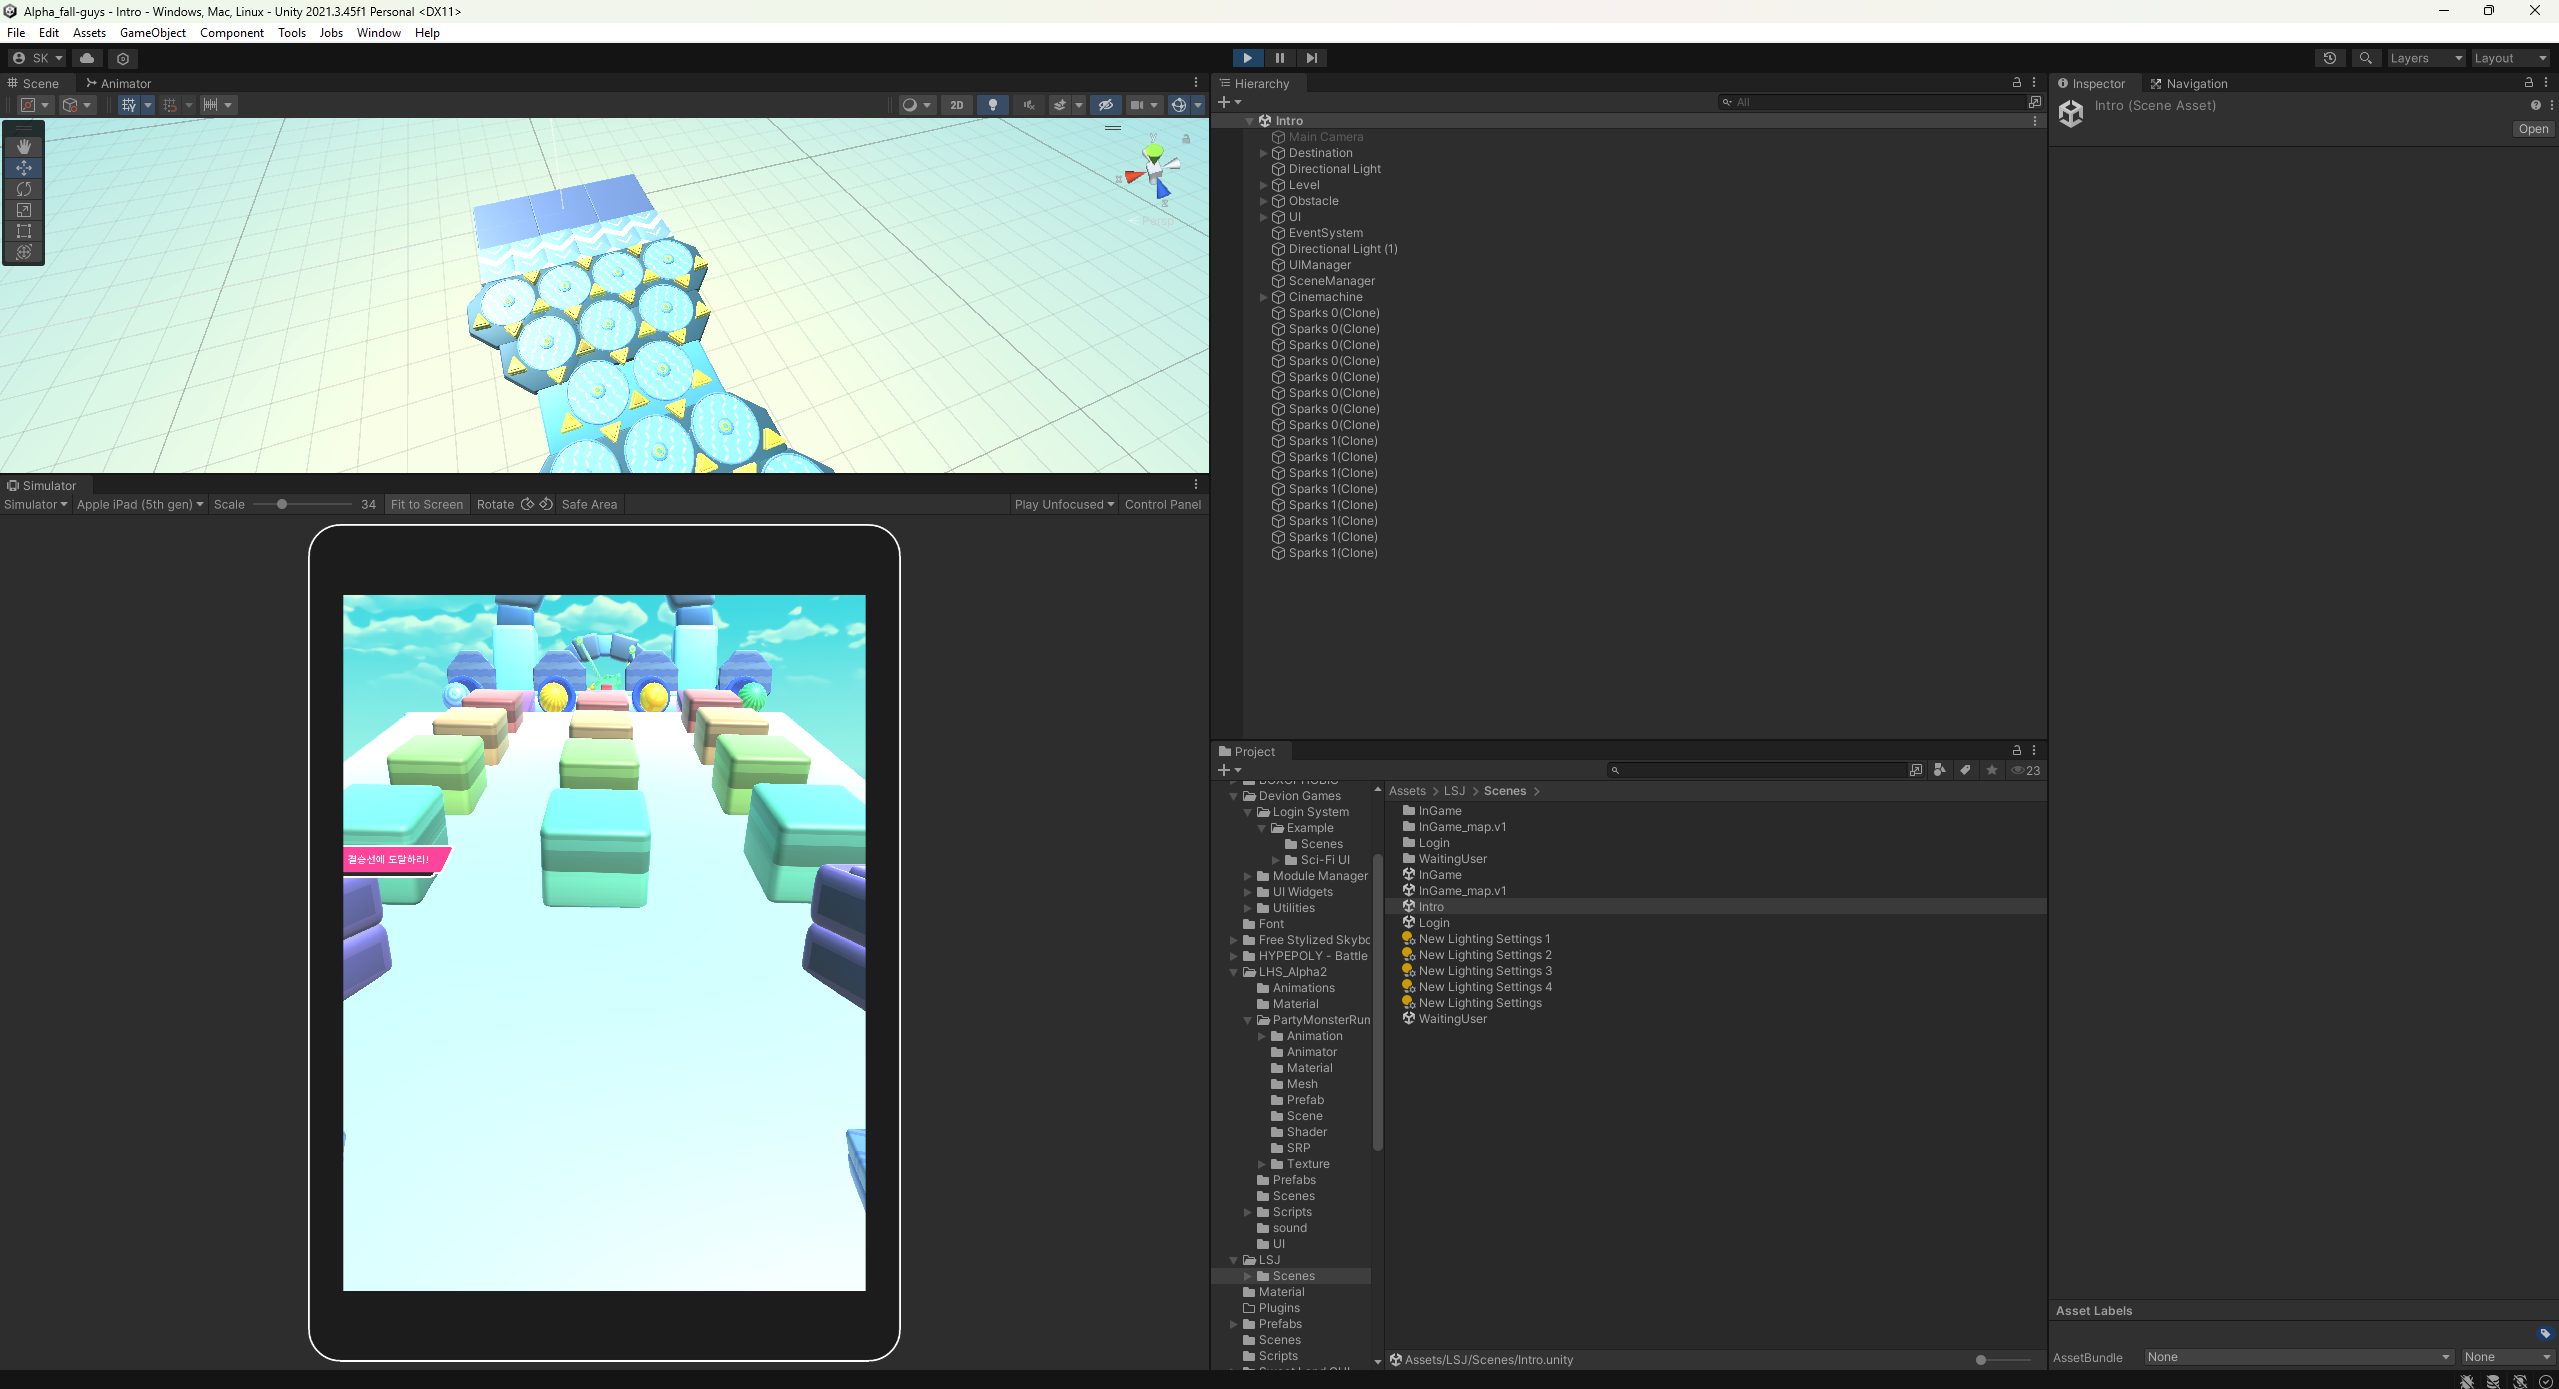Adjust the simulator Scale slider
Screen dimensions: 2559x1389
(x=282, y=504)
